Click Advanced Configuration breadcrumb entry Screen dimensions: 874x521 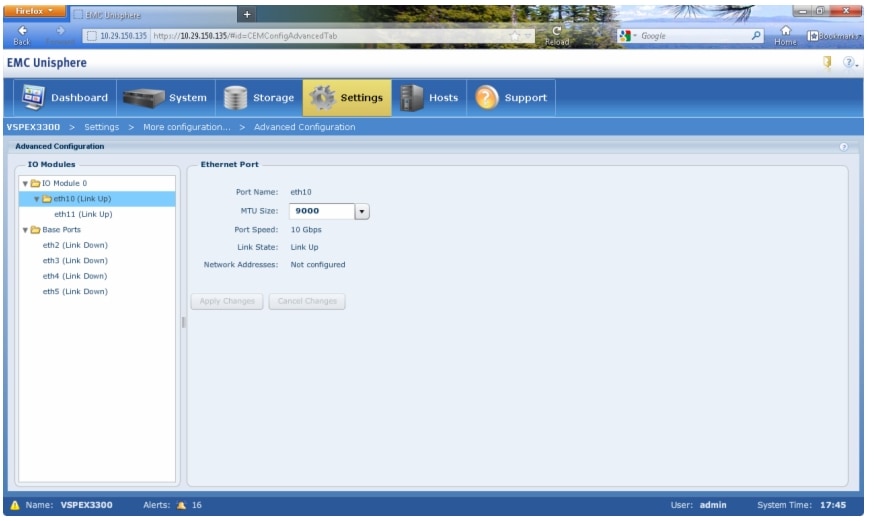(x=305, y=128)
